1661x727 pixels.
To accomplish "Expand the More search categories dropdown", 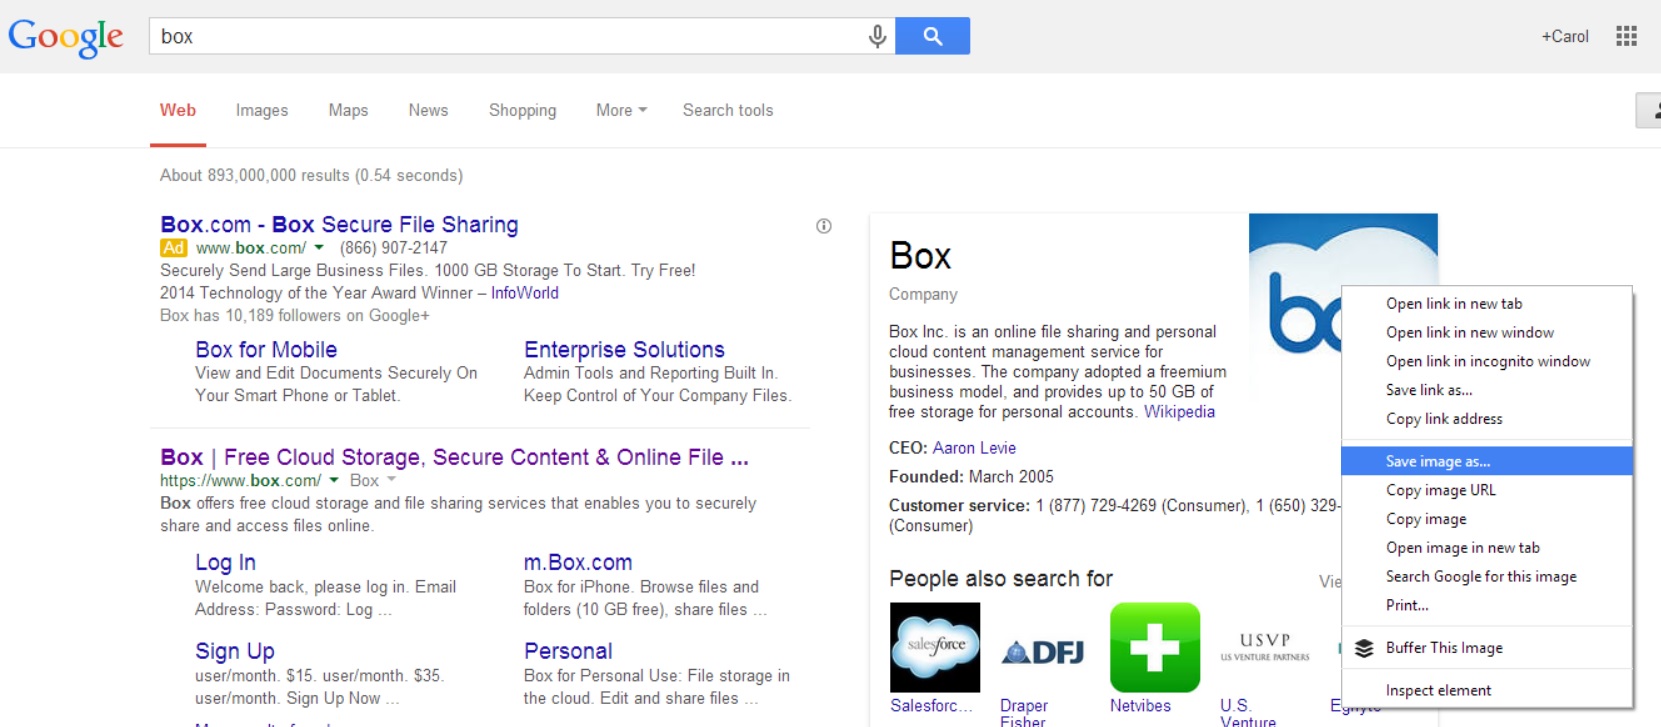I will pos(621,110).
